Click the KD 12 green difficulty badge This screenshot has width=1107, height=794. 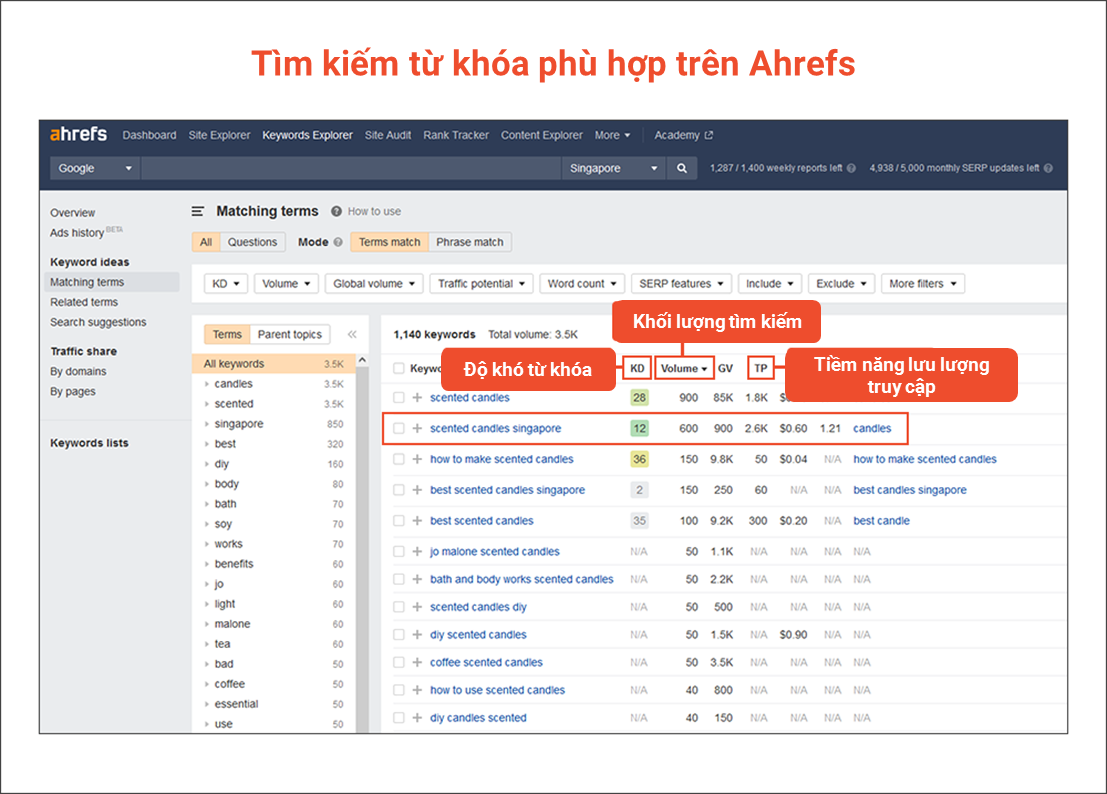640,428
